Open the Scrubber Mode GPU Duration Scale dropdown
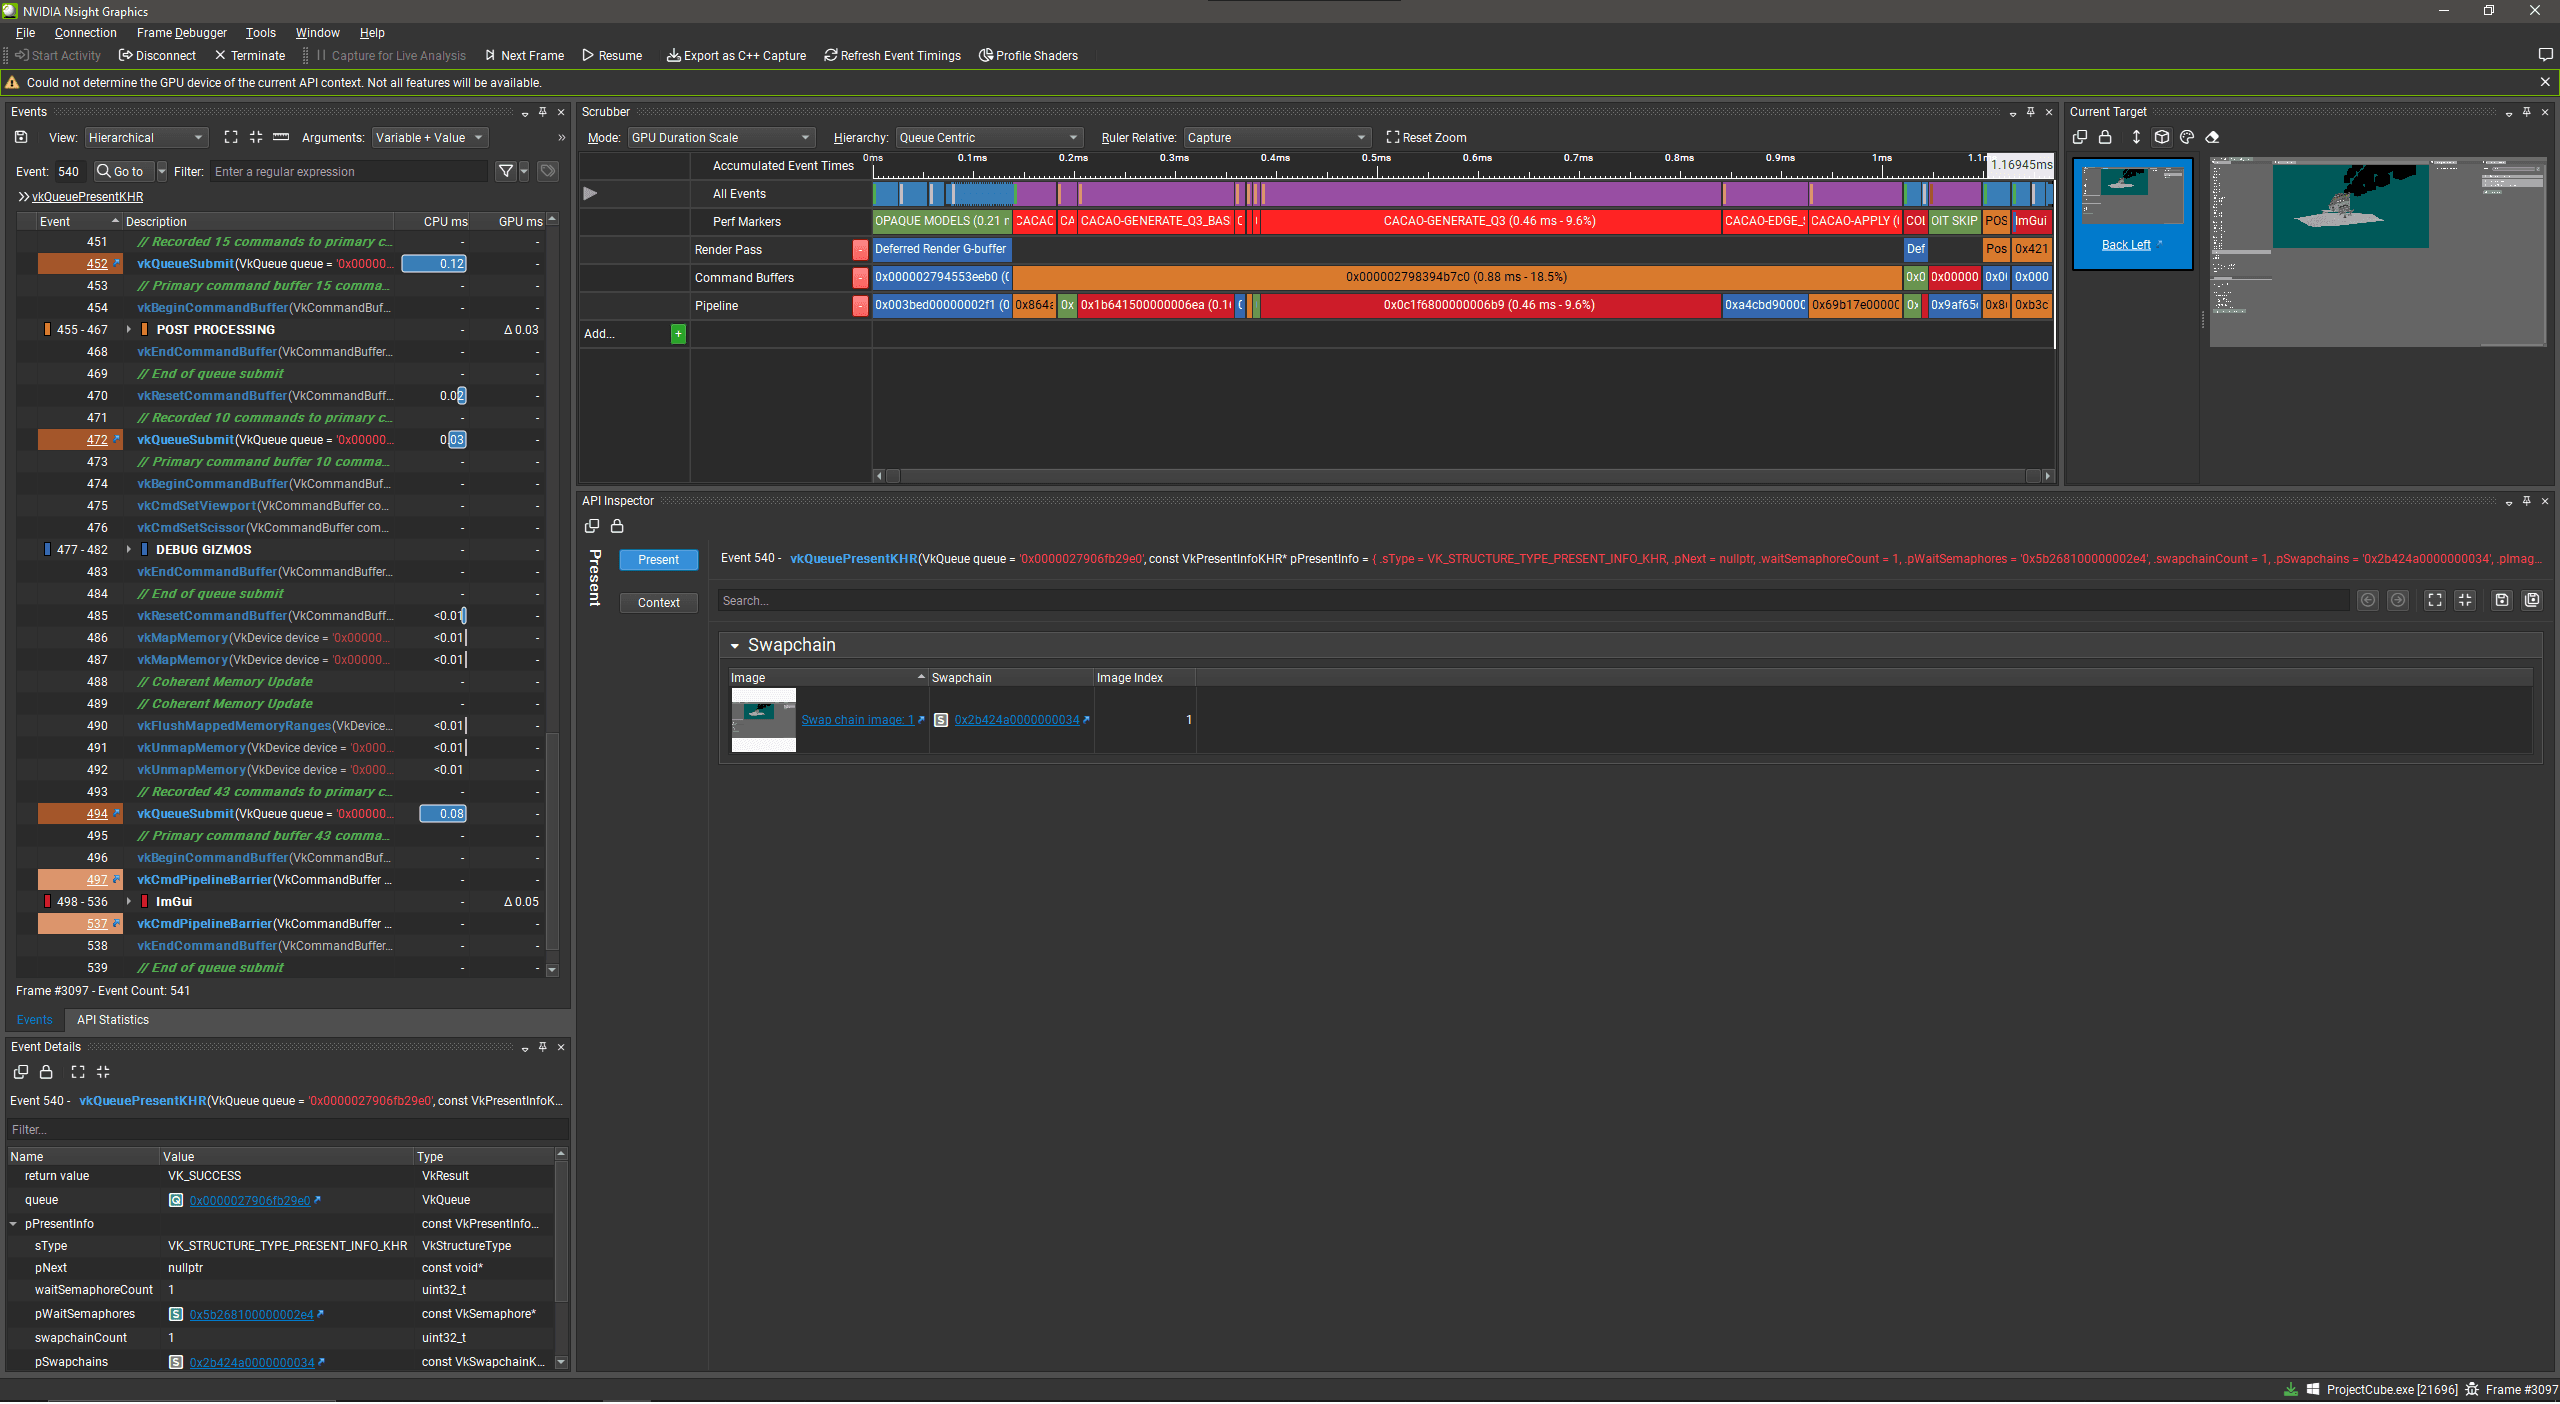This screenshot has width=2560, height=1404. (x=720, y=138)
